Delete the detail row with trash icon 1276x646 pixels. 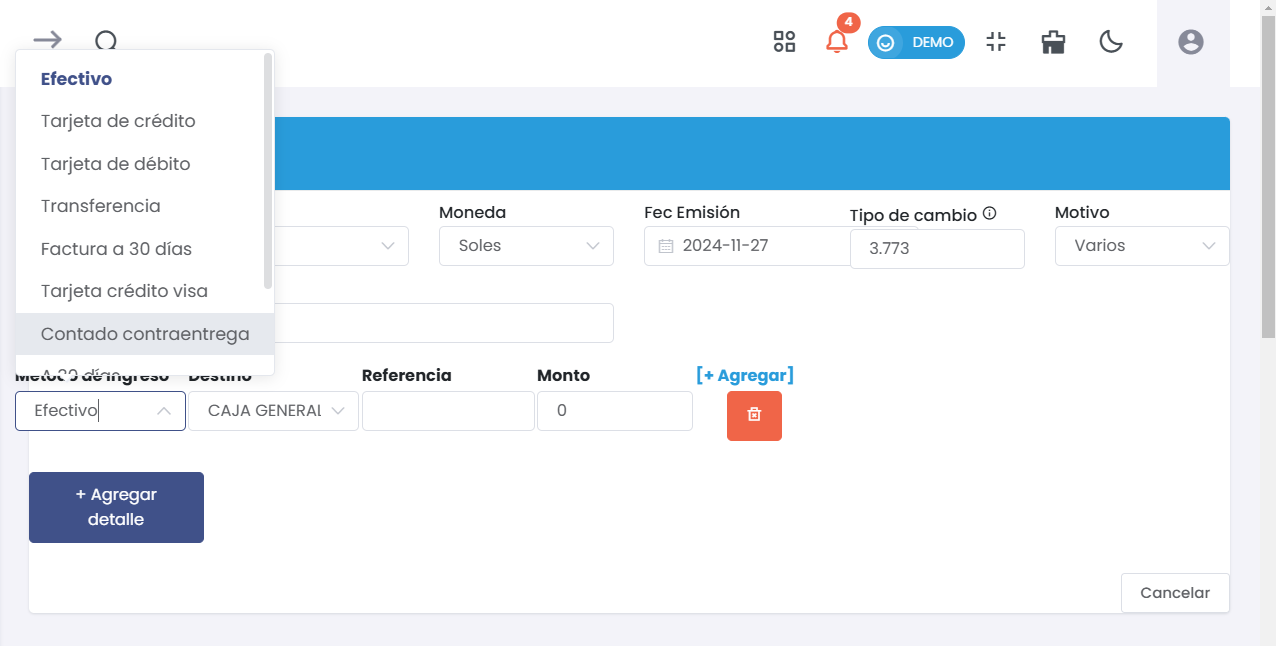coord(754,416)
